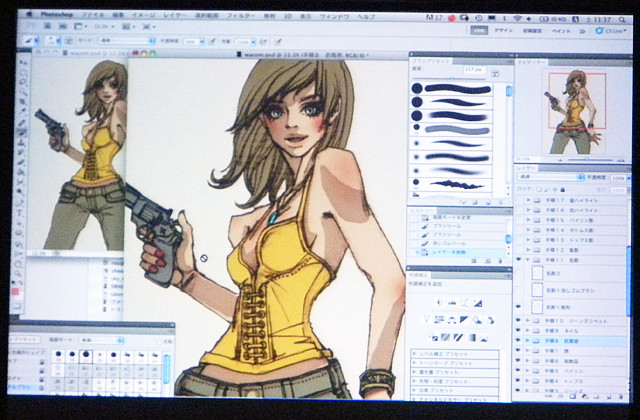
Task: Open the フィルター (Filter) menu
Action: [x=240, y=16]
